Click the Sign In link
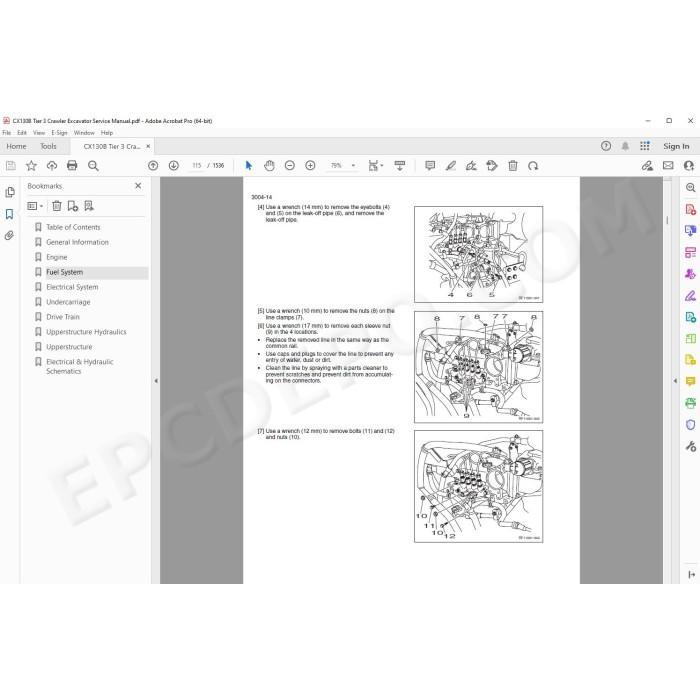Image resolution: width=700 pixels, height=700 pixels. (x=676, y=146)
